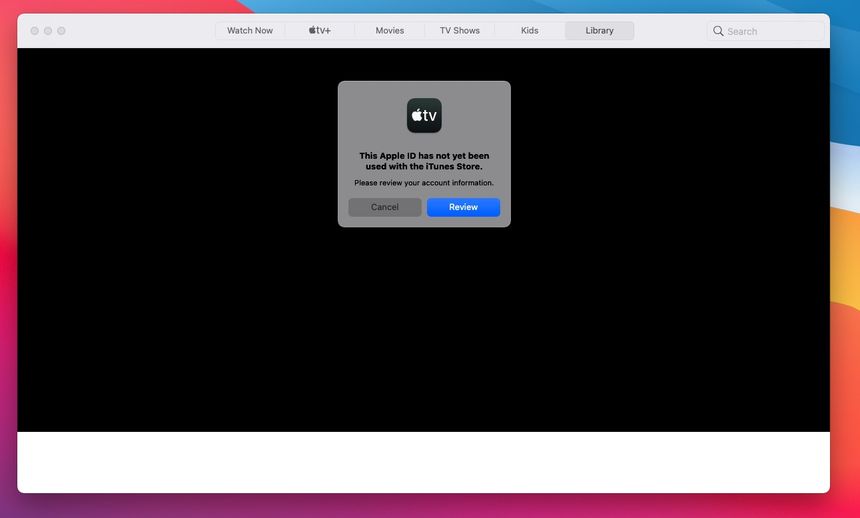
Task: Click the black content area below dialog
Action: click(x=424, y=330)
